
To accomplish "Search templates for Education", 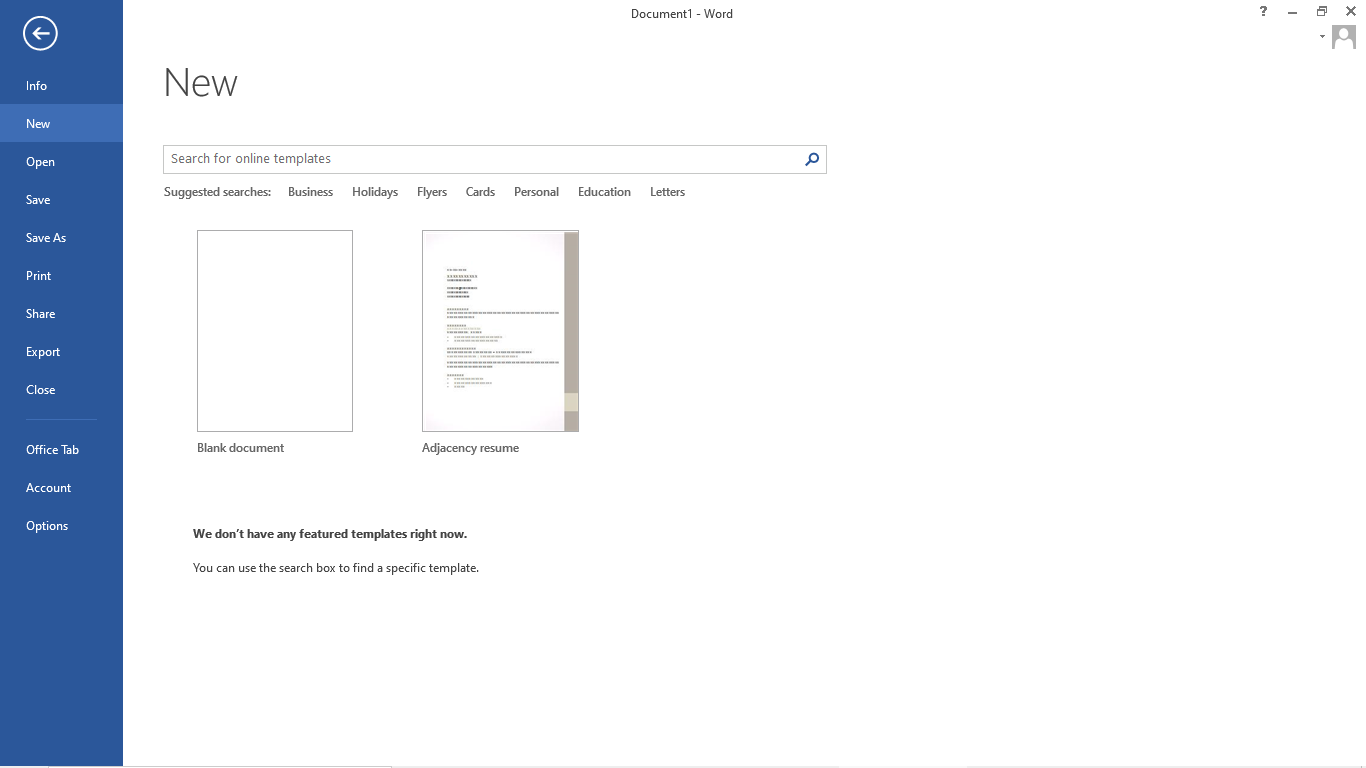I will (604, 191).
